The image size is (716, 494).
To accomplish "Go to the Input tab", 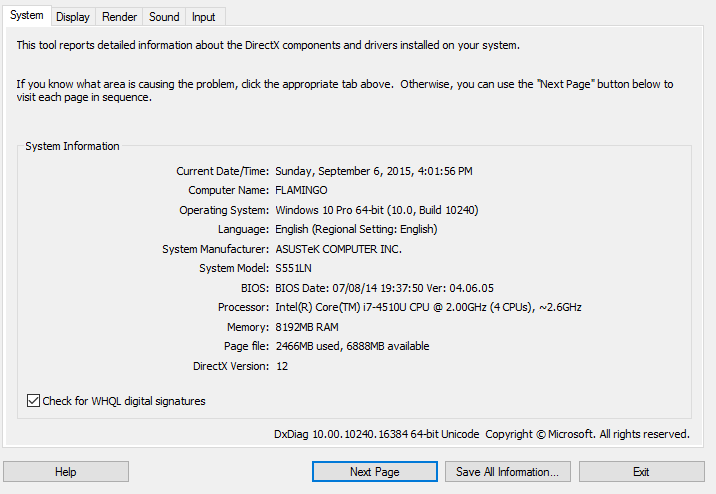I will click(x=203, y=17).
